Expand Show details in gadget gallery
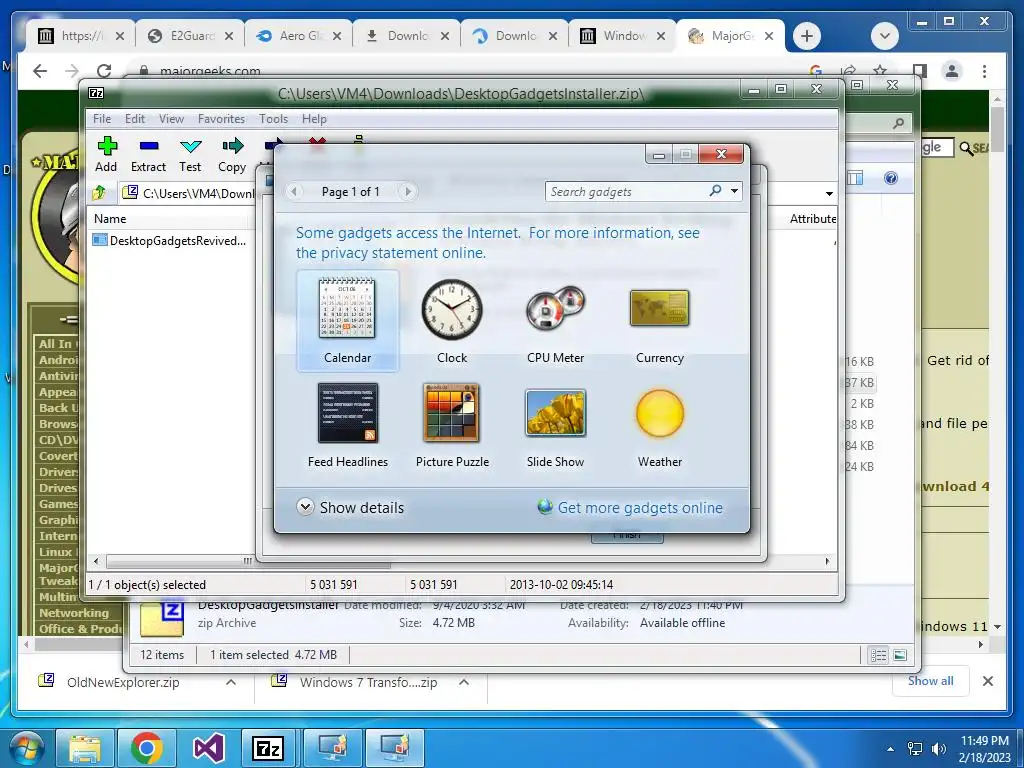1024x768 pixels. pos(351,507)
